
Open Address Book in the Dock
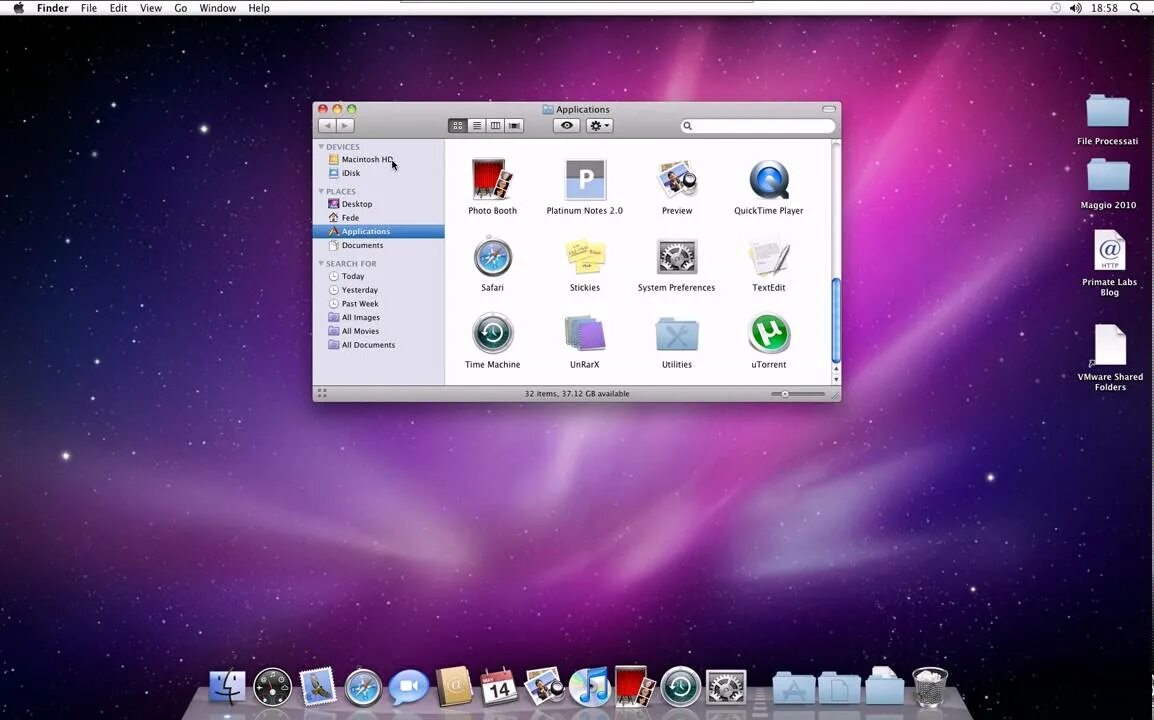(453, 687)
